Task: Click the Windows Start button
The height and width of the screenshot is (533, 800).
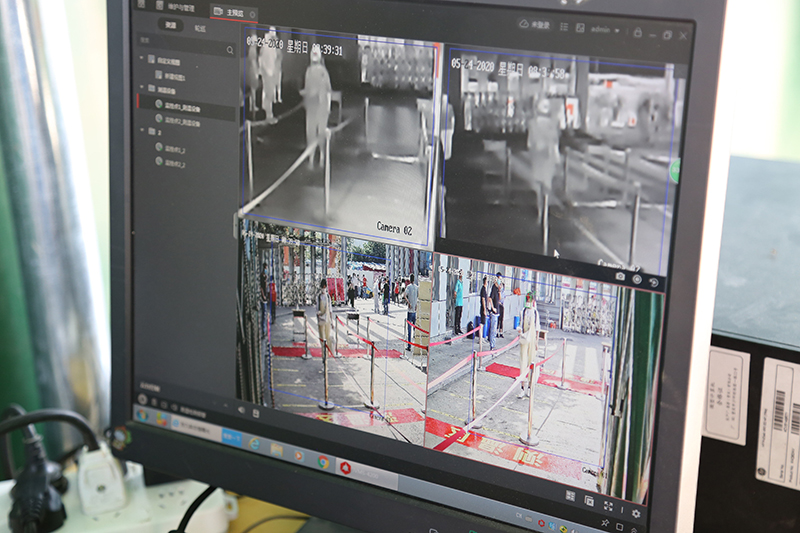Action: (142, 413)
